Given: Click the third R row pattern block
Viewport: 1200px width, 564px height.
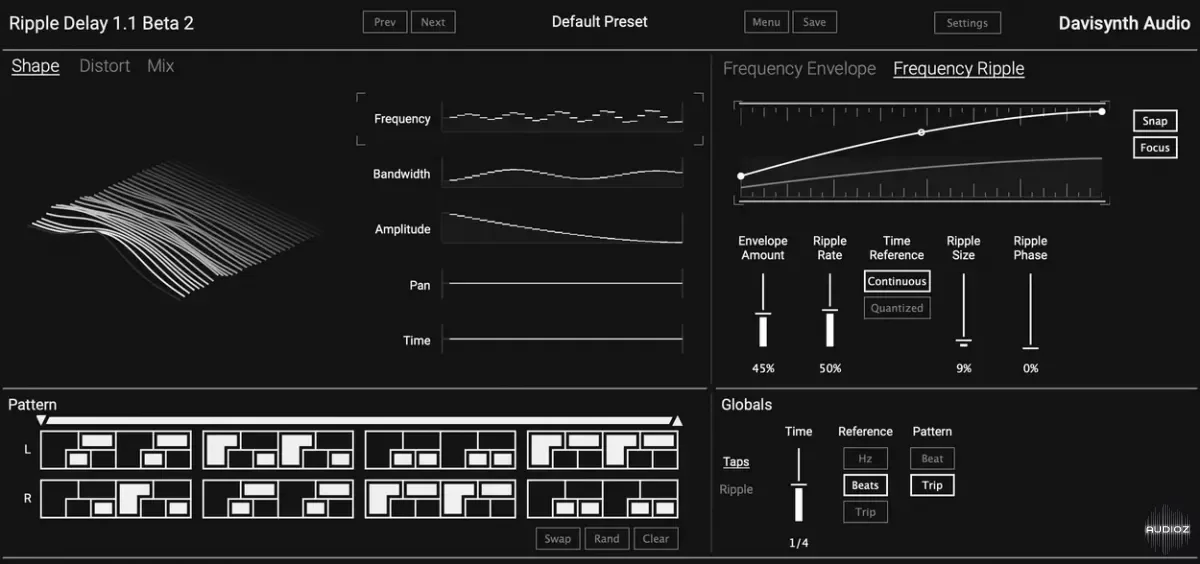Looking at the screenshot, I should (440, 498).
